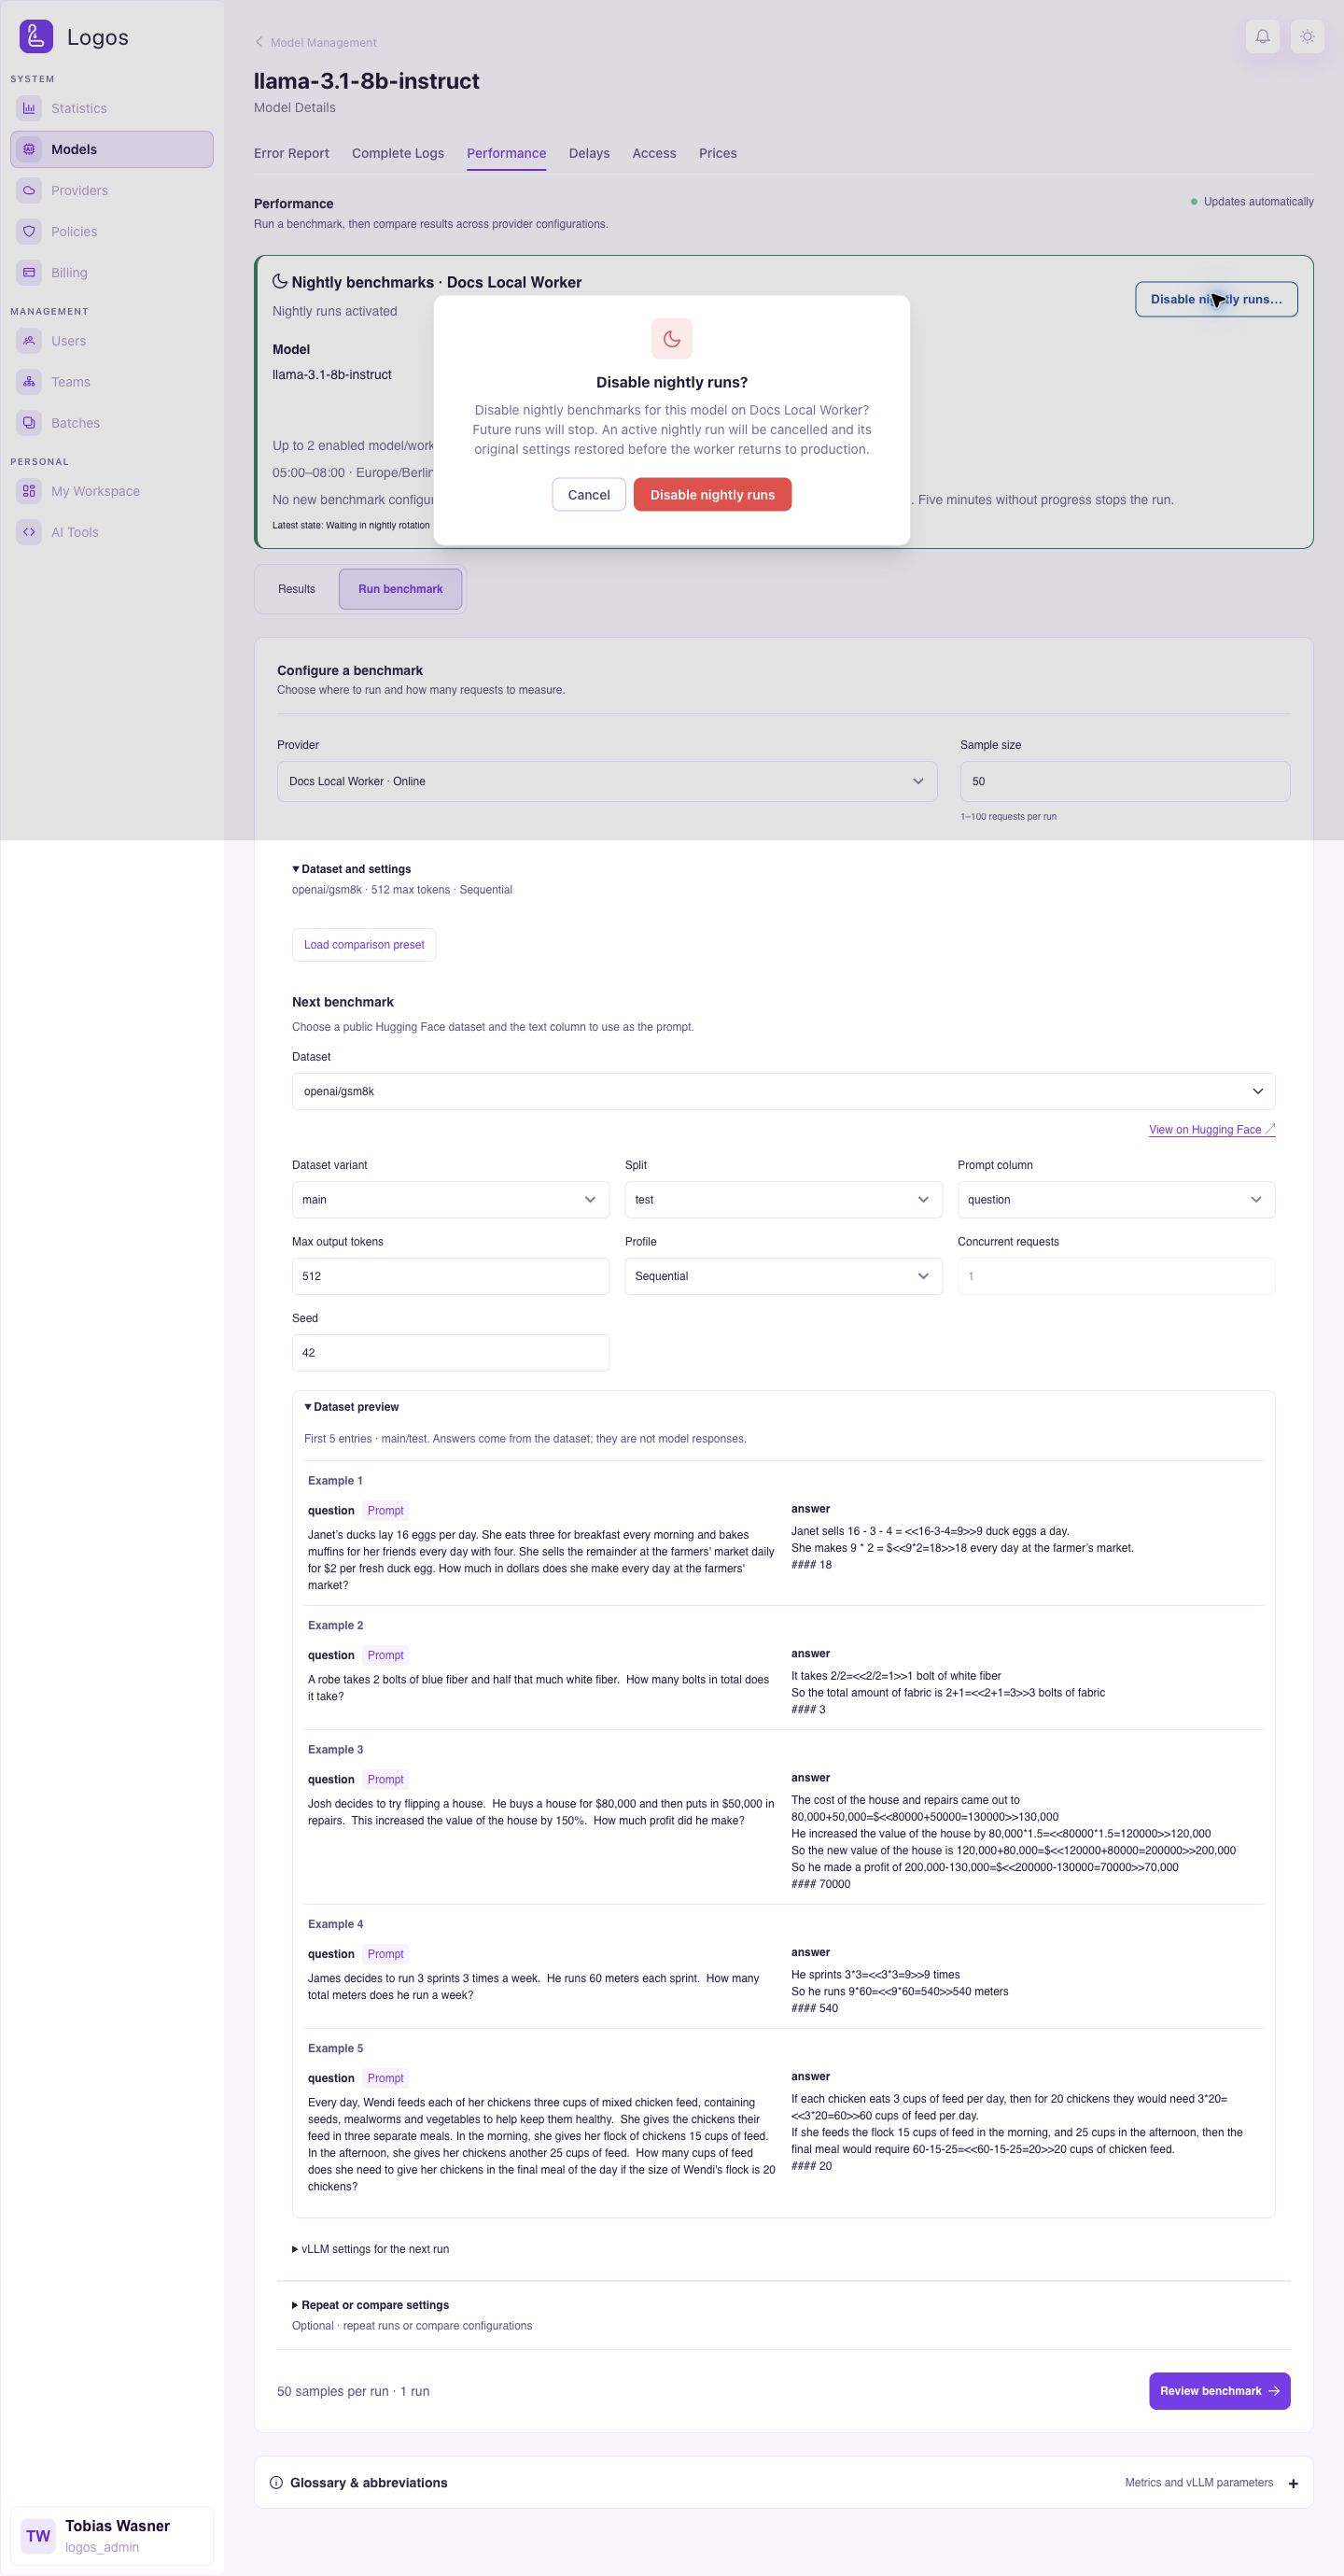Open the Profile Sequential dropdown
1344x2576 pixels.
(x=783, y=1276)
